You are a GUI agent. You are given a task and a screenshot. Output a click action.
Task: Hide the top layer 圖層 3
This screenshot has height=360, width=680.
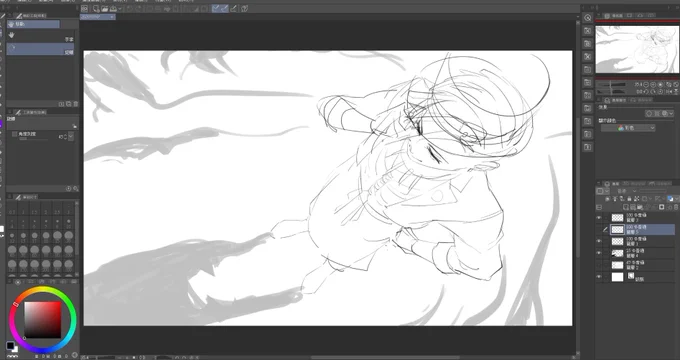click(x=599, y=218)
